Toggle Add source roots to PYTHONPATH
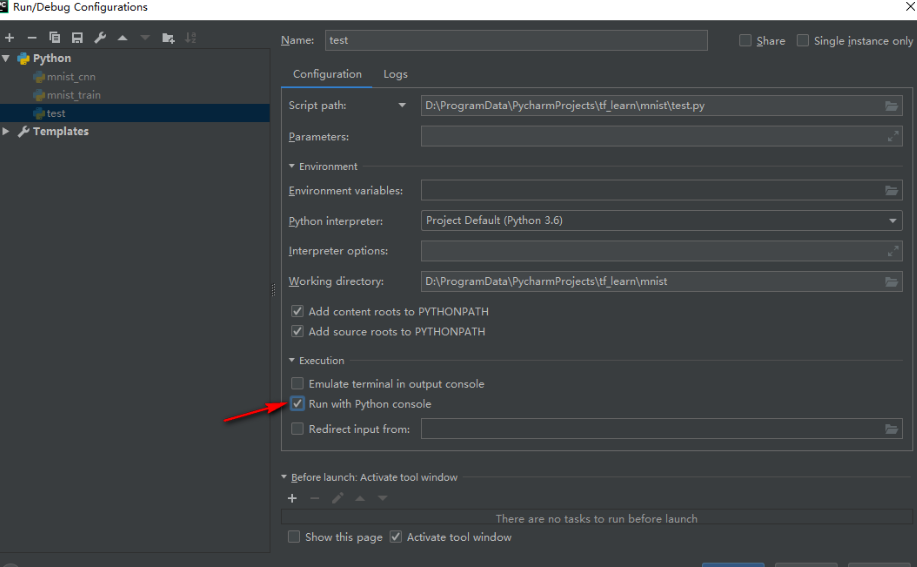 tap(297, 331)
